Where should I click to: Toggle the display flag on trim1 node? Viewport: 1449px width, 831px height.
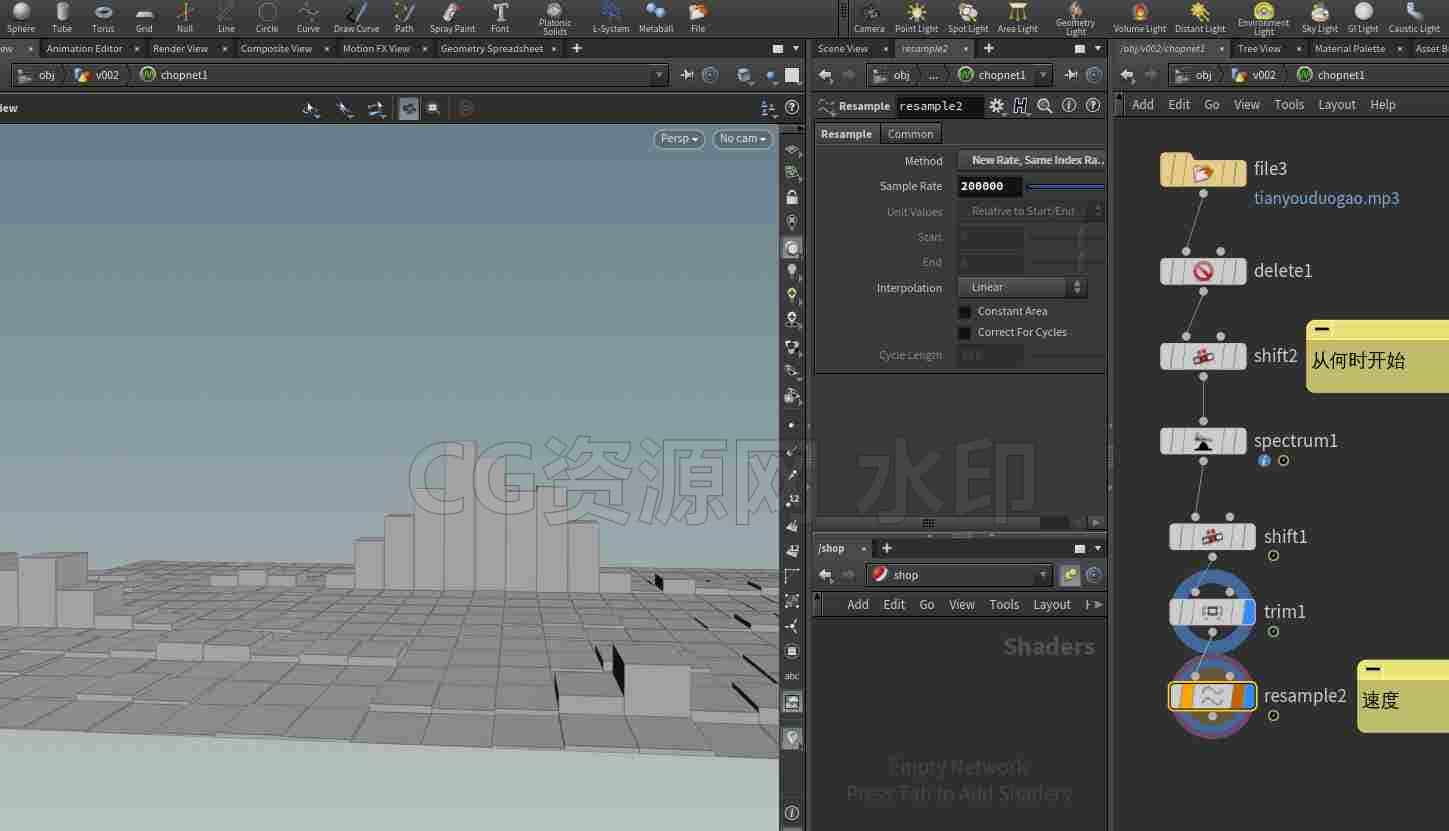1247,612
